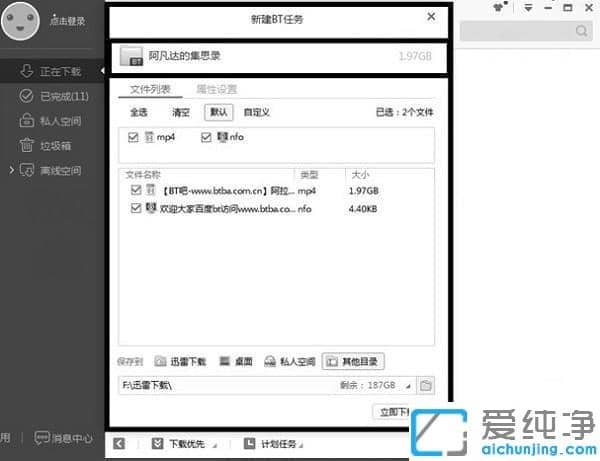Open 离线空间 in the sidebar
This screenshot has width=600, height=461.
51,170
